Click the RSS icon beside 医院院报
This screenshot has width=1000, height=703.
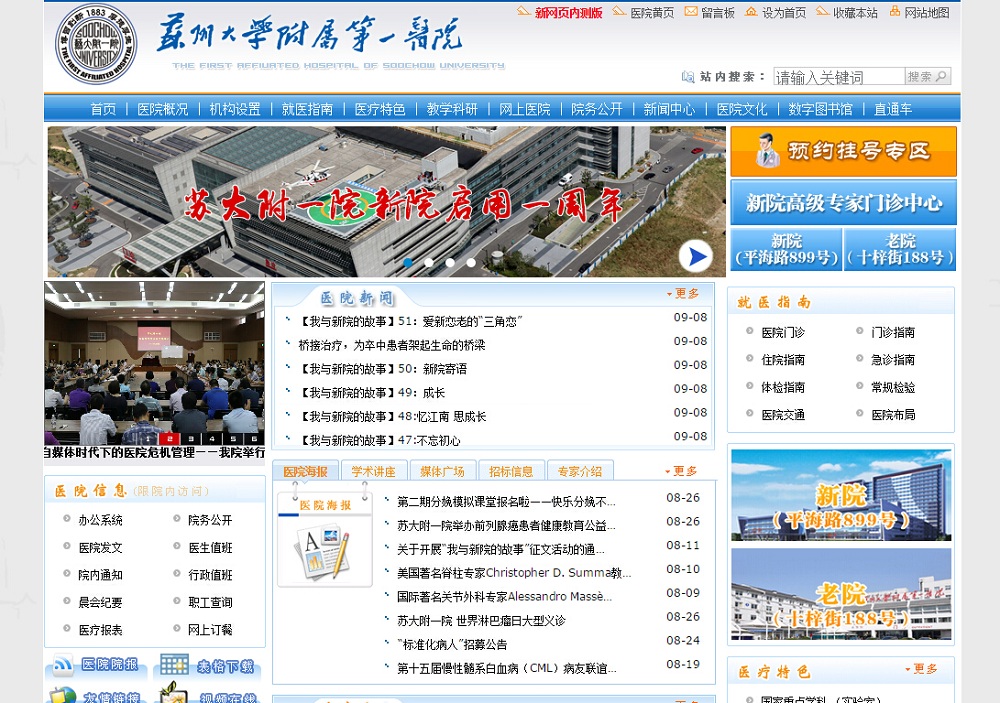pos(62,665)
